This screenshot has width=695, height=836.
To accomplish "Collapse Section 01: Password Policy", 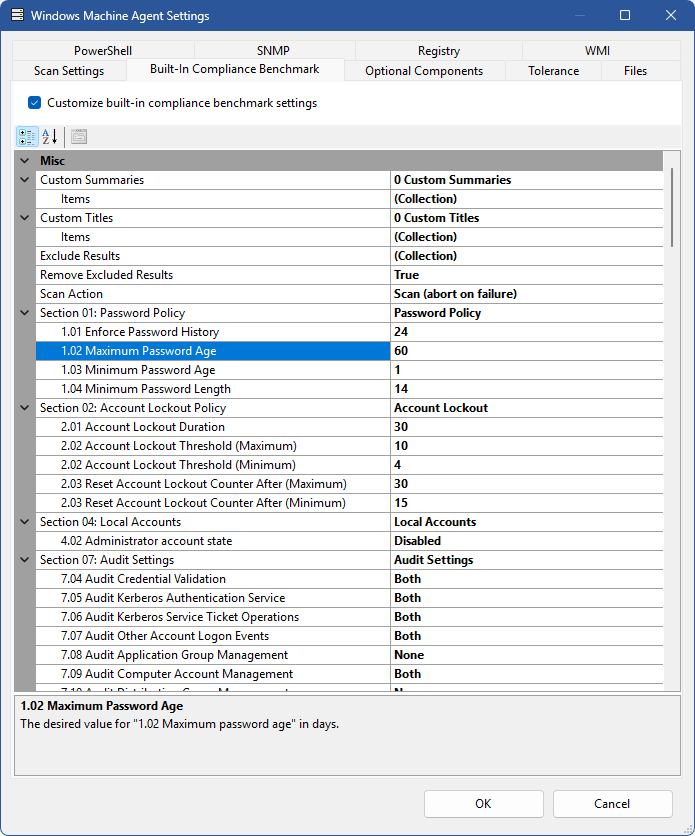I will click(25, 312).
